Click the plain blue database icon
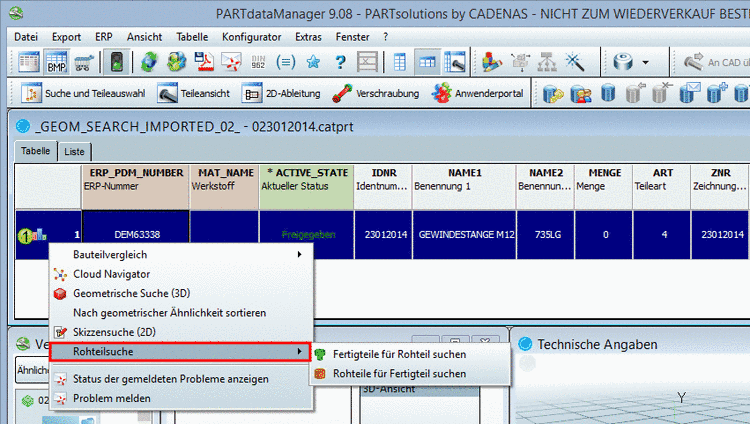 [x=607, y=93]
